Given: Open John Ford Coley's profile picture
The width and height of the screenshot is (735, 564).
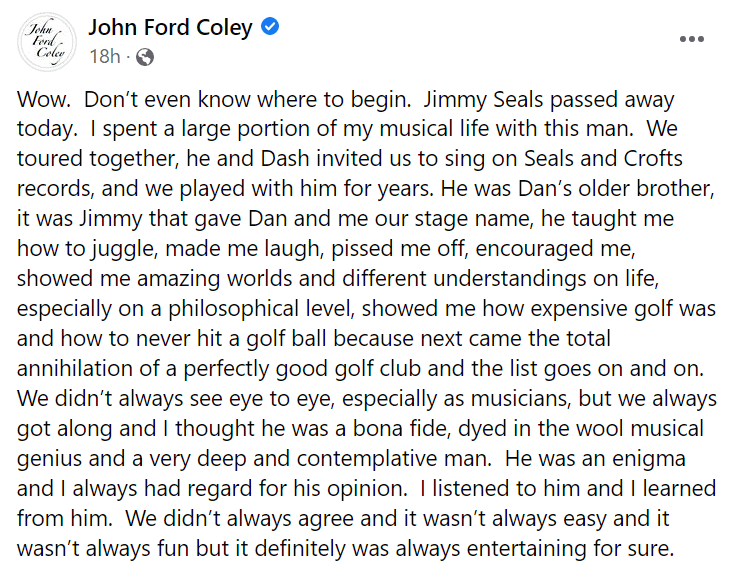Looking at the screenshot, I should click(x=48, y=42).
